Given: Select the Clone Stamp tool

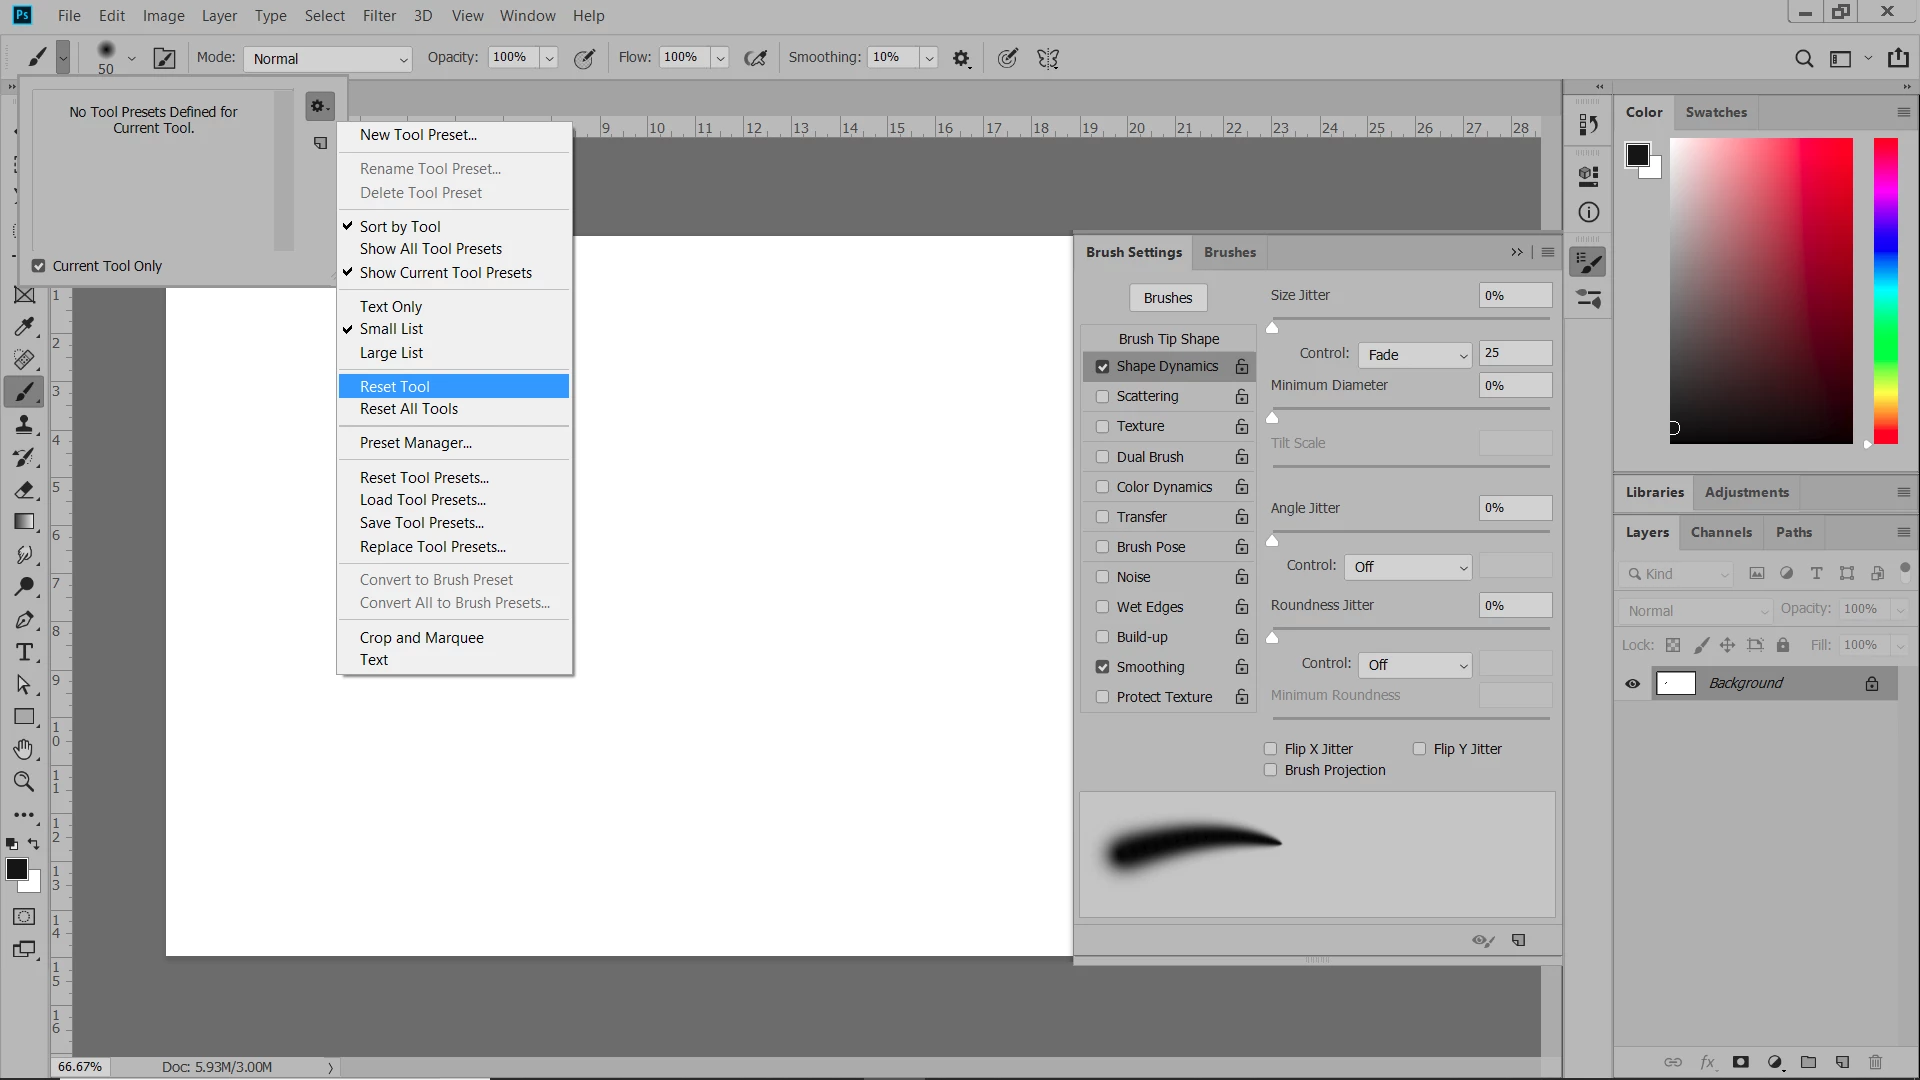Looking at the screenshot, I should 24,425.
